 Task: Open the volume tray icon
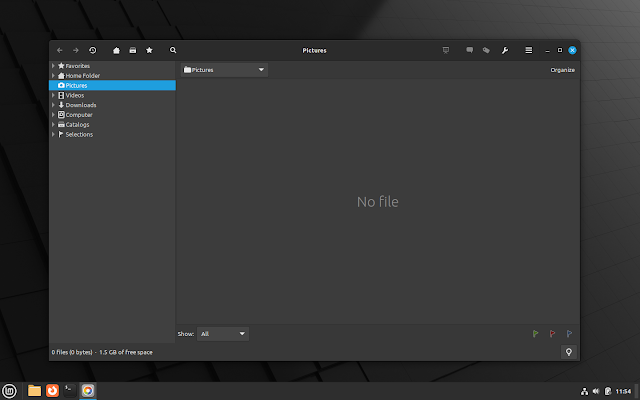point(596,391)
